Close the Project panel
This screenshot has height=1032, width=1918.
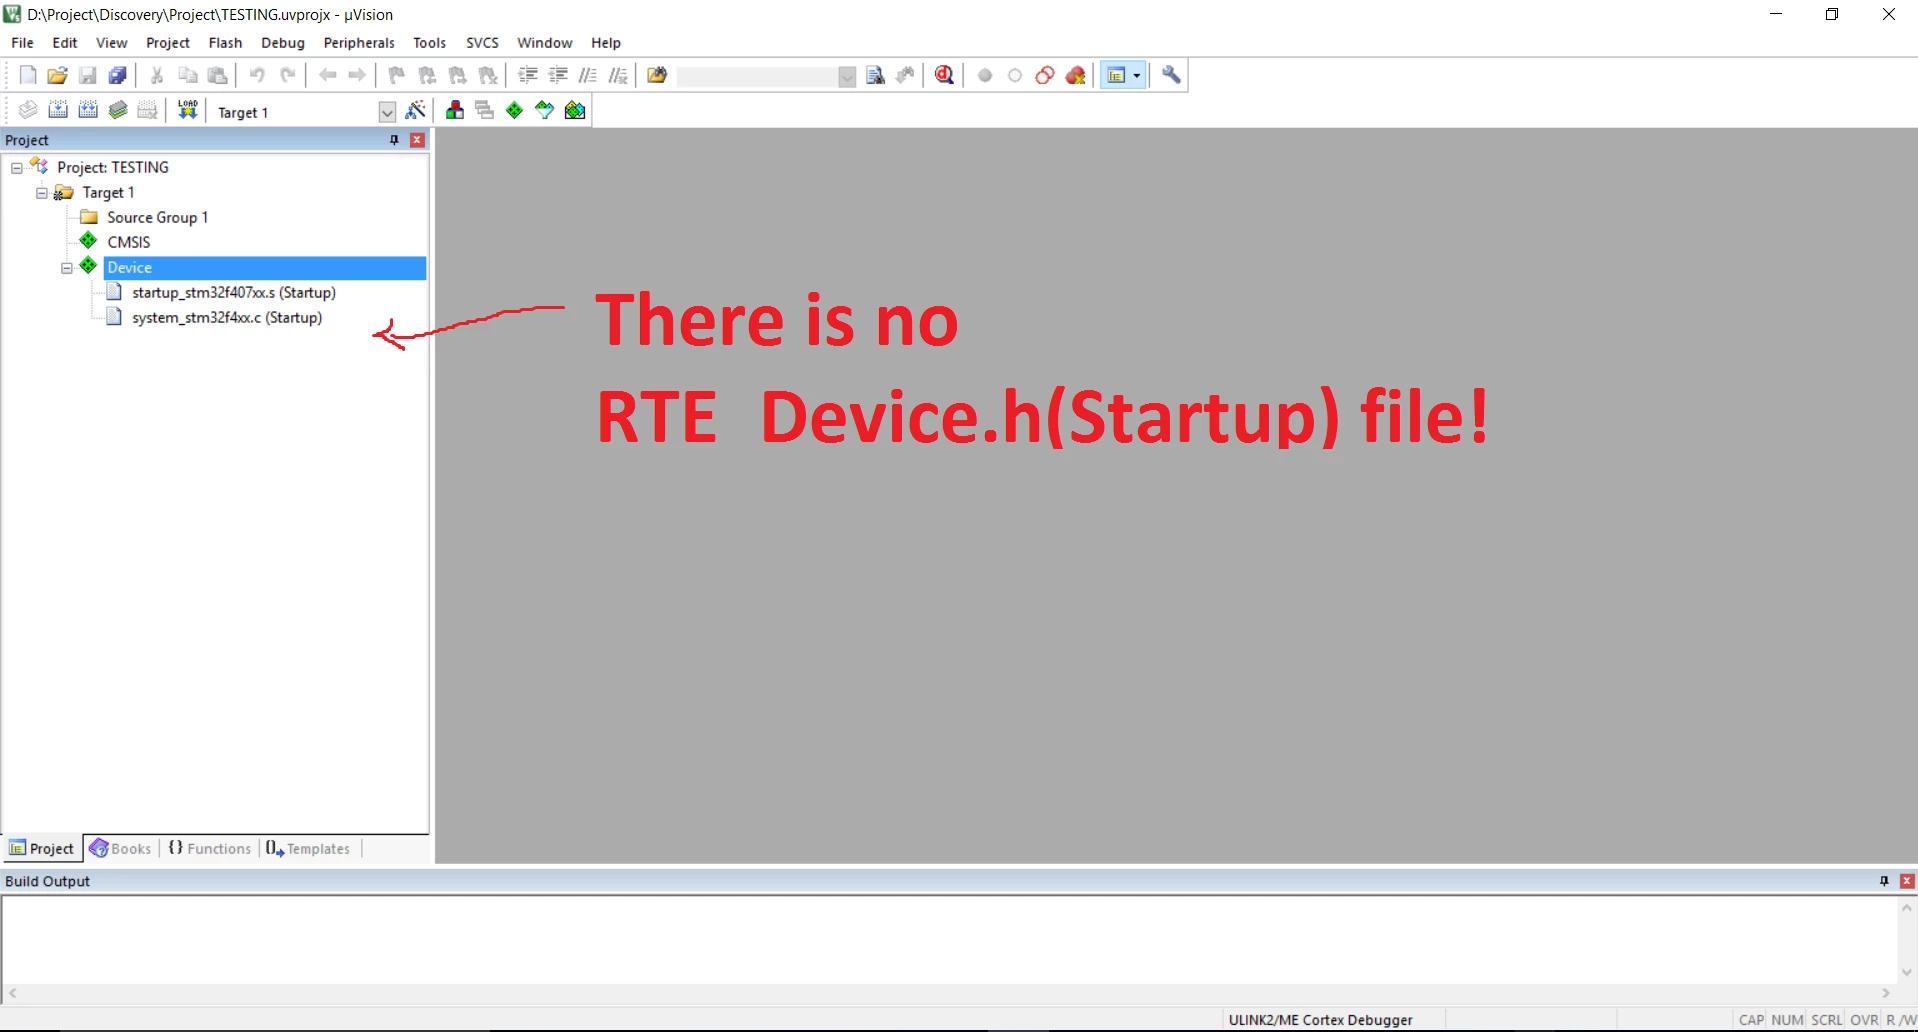pyautogui.click(x=417, y=140)
